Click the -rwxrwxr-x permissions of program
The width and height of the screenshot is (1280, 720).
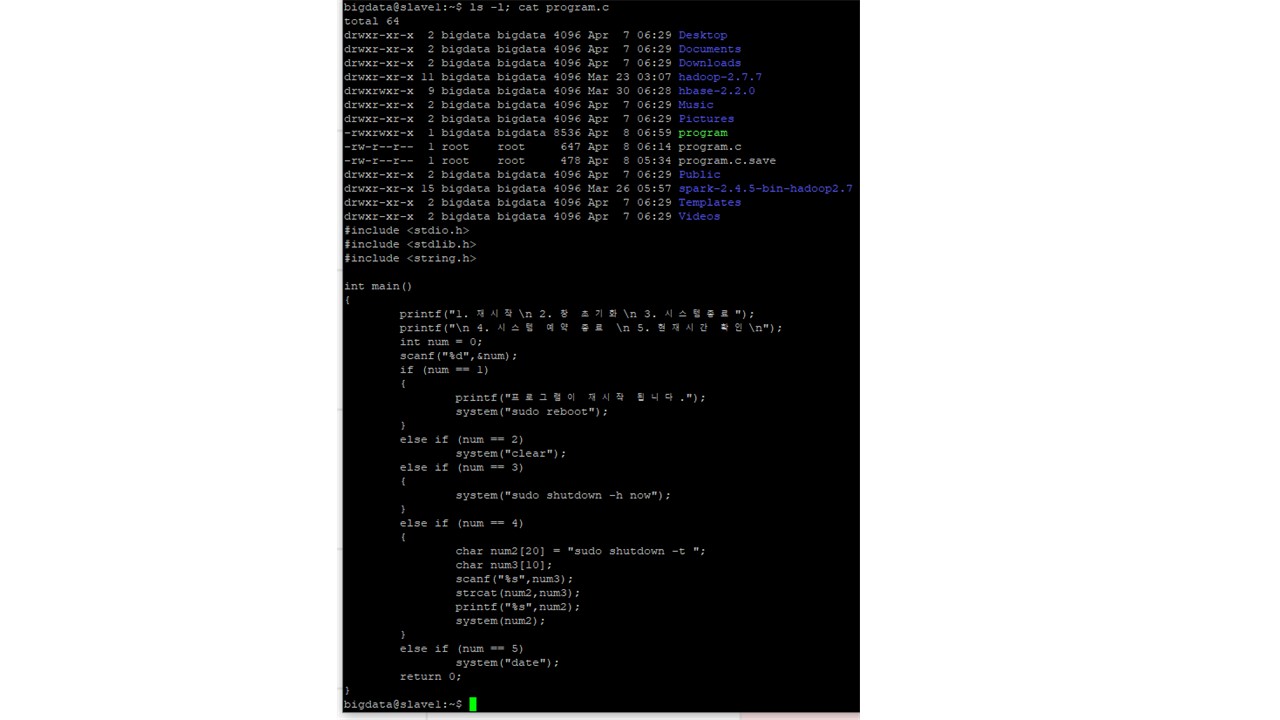379,133
